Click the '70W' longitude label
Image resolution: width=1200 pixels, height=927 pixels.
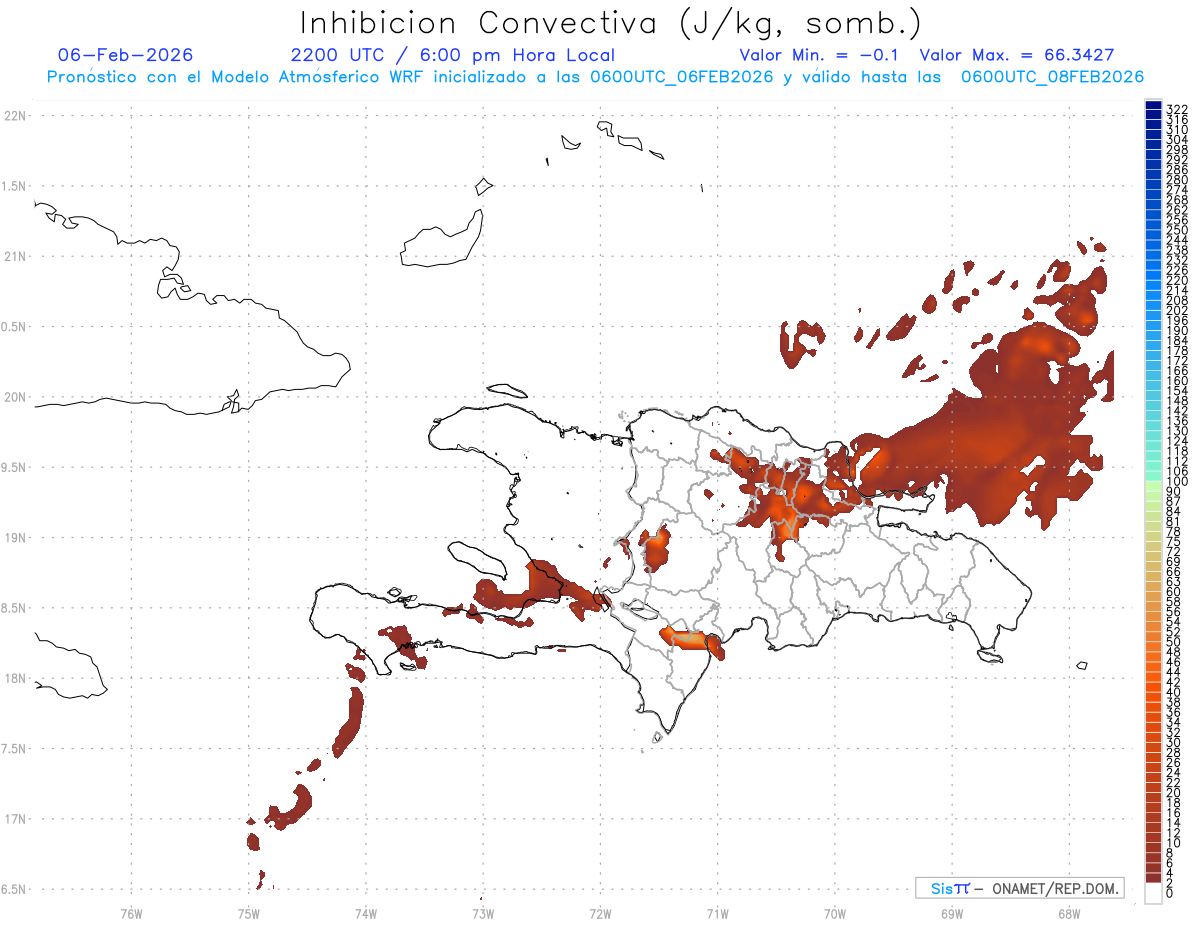[834, 913]
